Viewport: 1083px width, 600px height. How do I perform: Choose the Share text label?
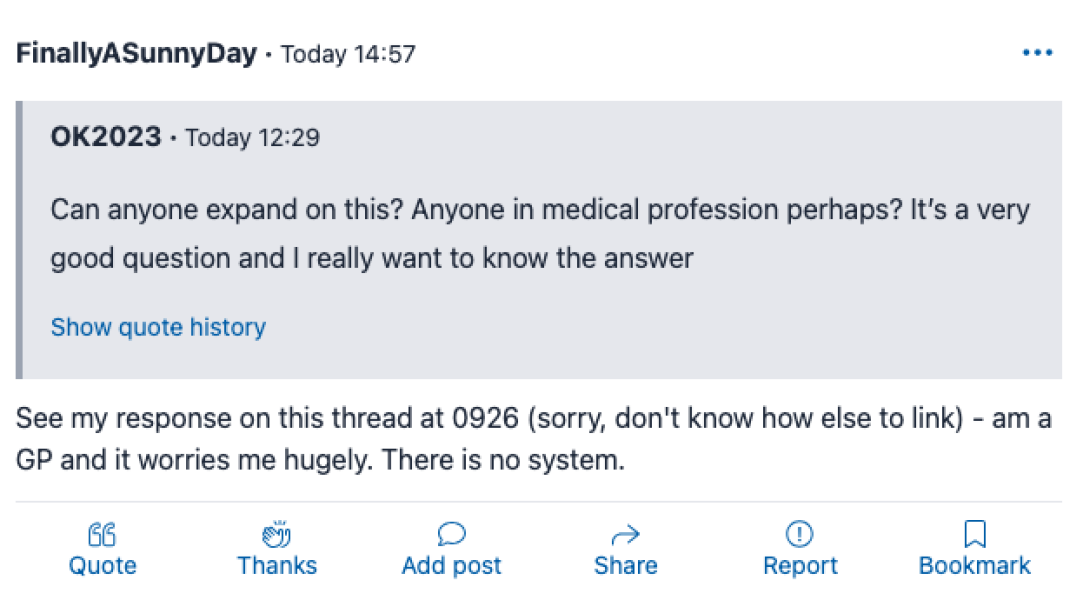click(x=625, y=566)
